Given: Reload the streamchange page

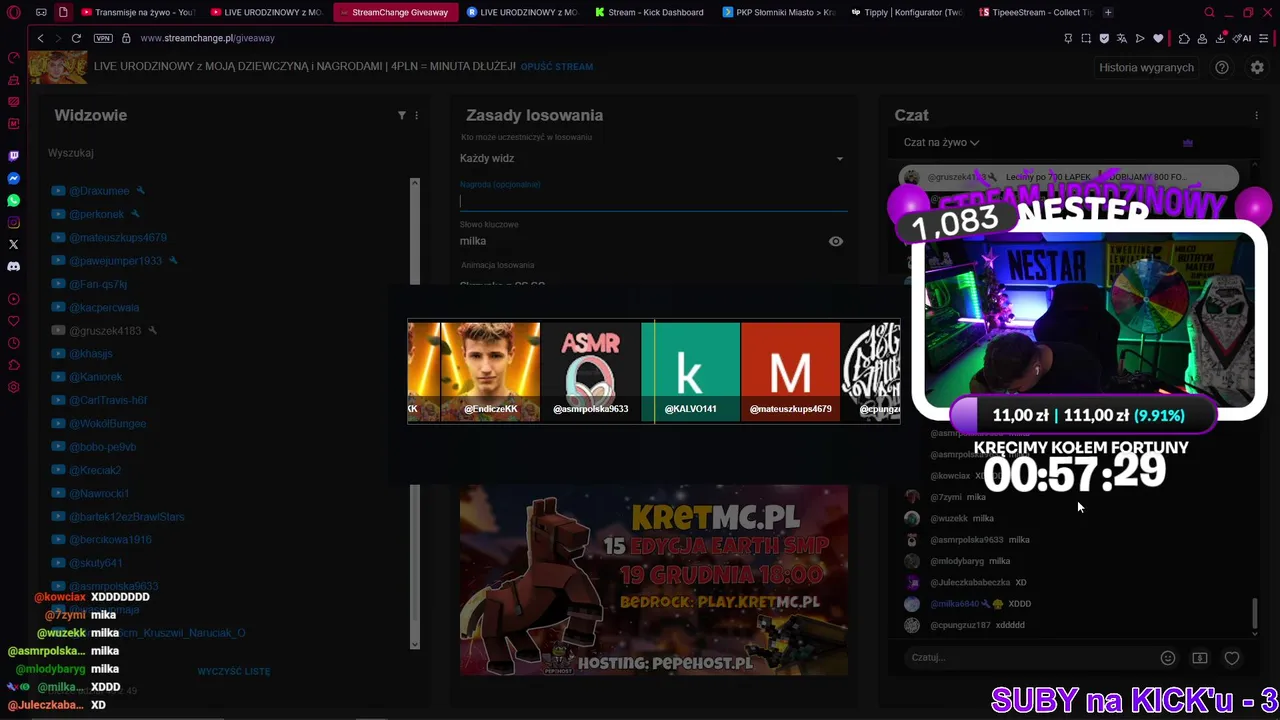Looking at the screenshot, I should [76, 38].
